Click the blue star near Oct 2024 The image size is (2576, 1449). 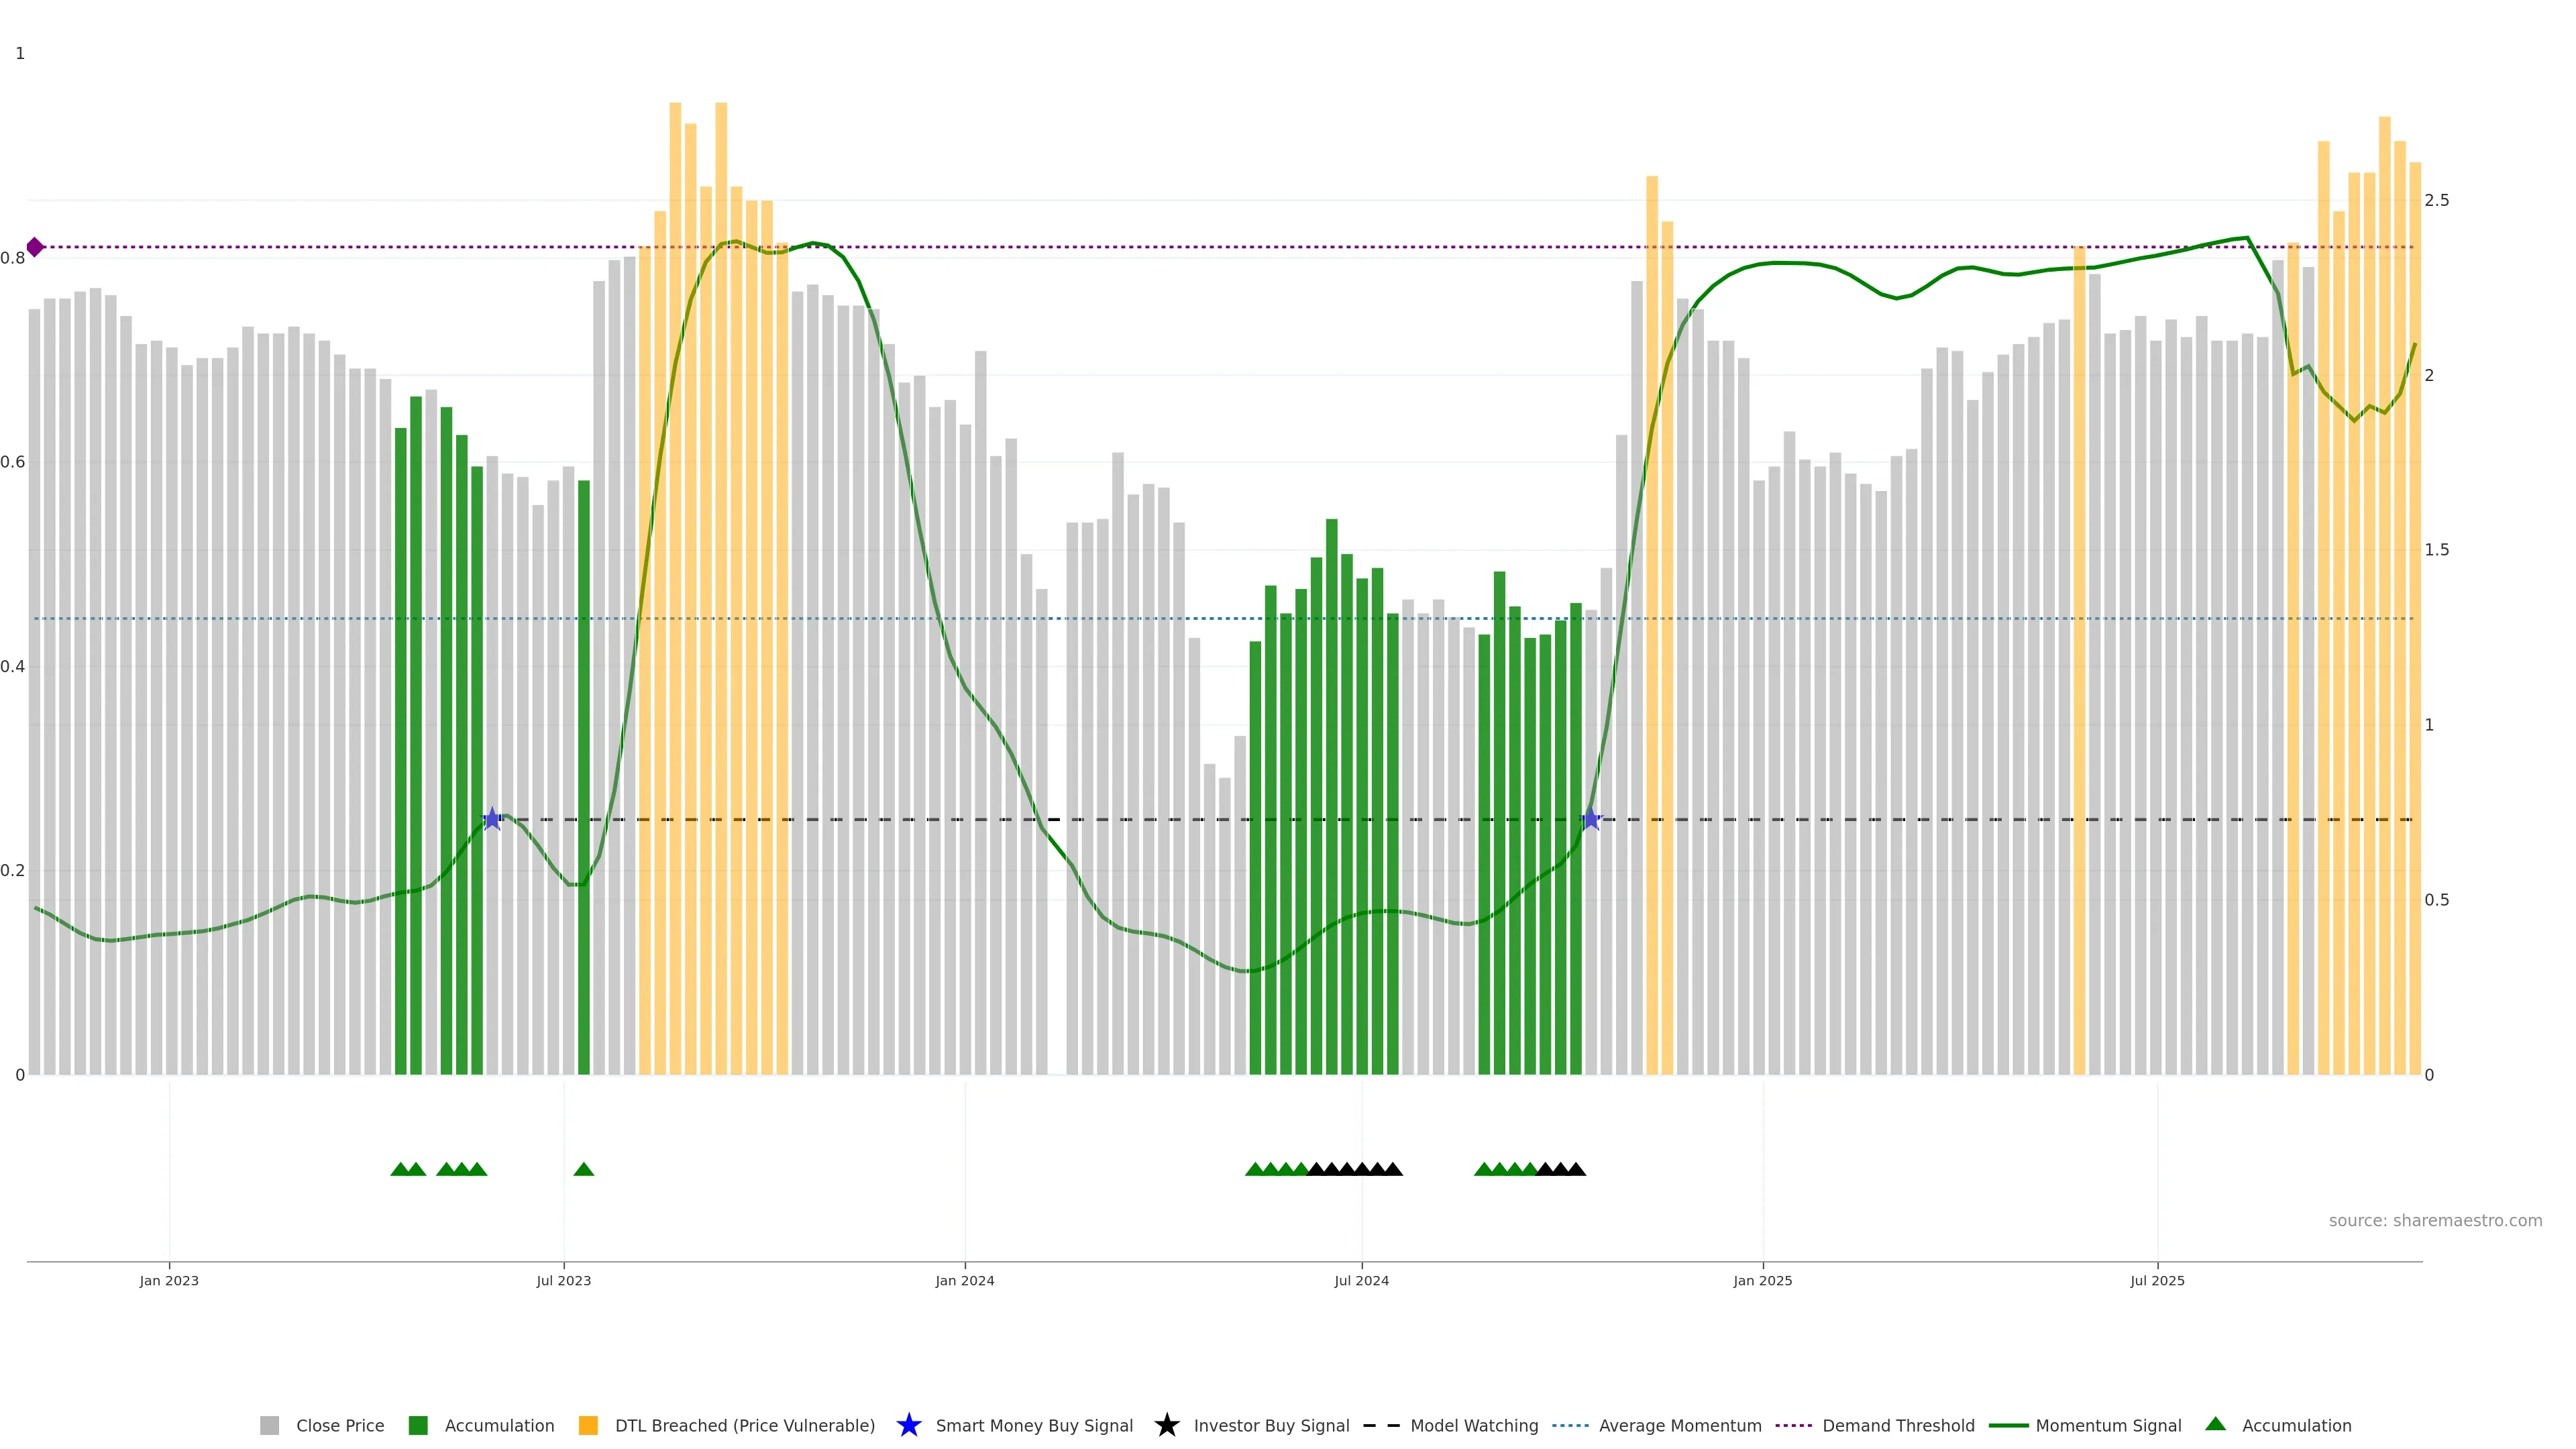pos(1591,819)
